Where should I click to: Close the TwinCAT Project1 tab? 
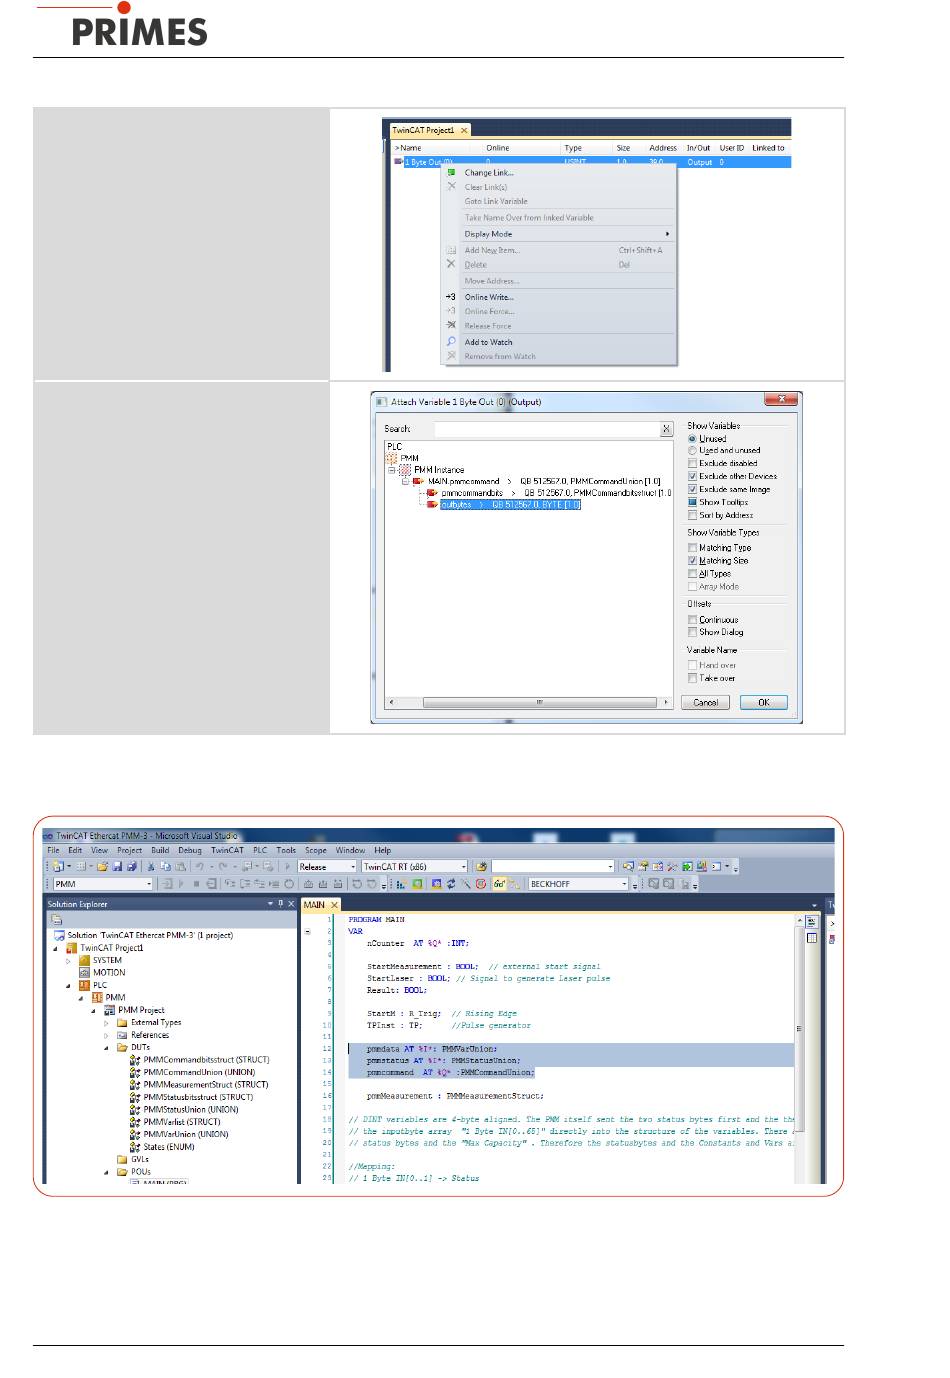(464, 130)
